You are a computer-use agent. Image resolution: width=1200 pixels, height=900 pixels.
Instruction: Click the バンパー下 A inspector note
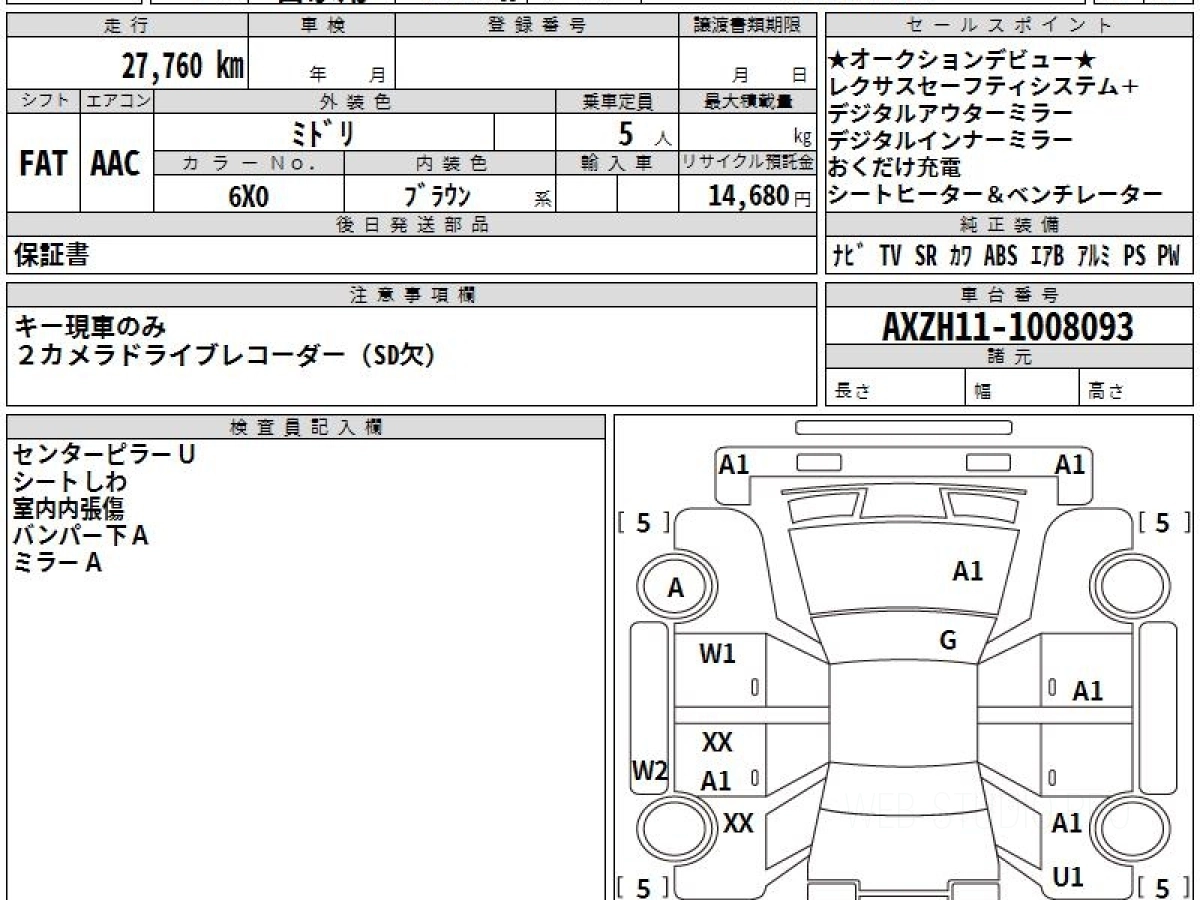(x=80, y=536)
